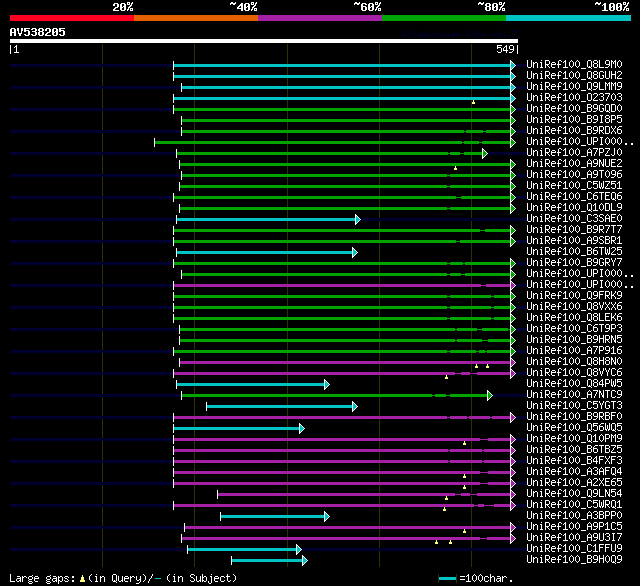Select the UniRef100_Q8VYC6 label
The height and width of the screenshot is (586, 640).
pos(574,373)
